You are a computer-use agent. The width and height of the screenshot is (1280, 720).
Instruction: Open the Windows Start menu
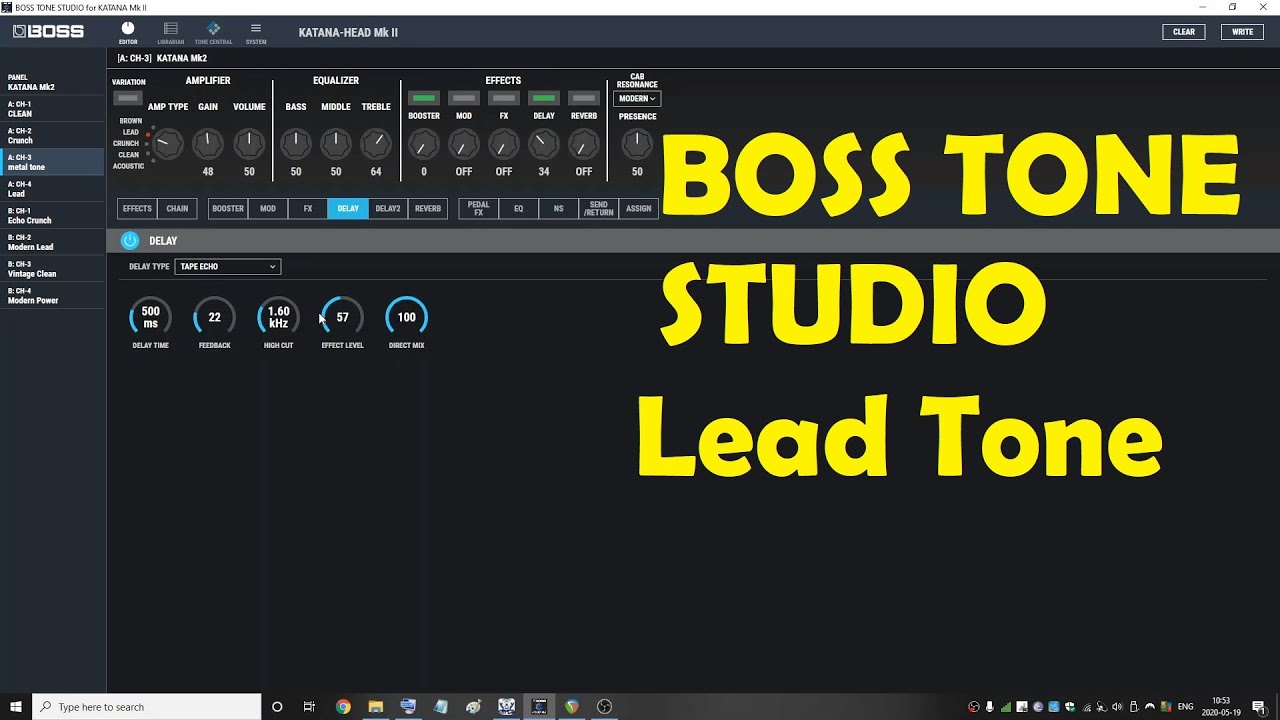click(x=16, y=706)
